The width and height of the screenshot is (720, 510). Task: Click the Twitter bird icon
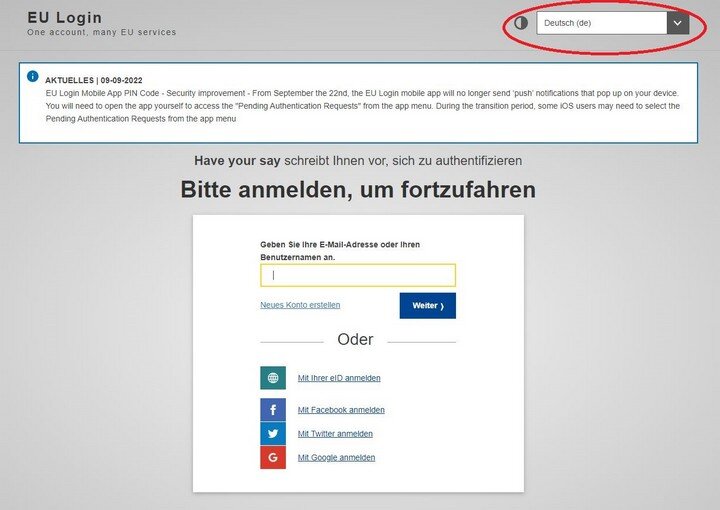point(273,434)
